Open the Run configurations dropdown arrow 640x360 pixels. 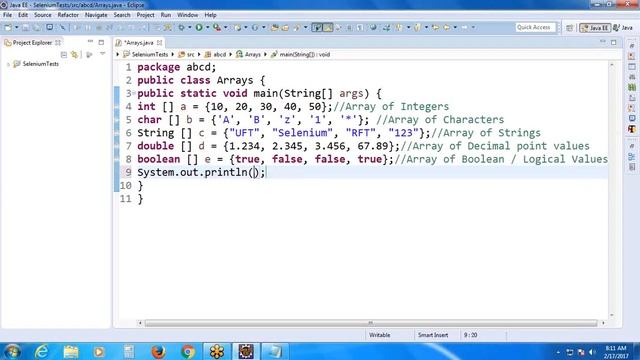(207, 27)
